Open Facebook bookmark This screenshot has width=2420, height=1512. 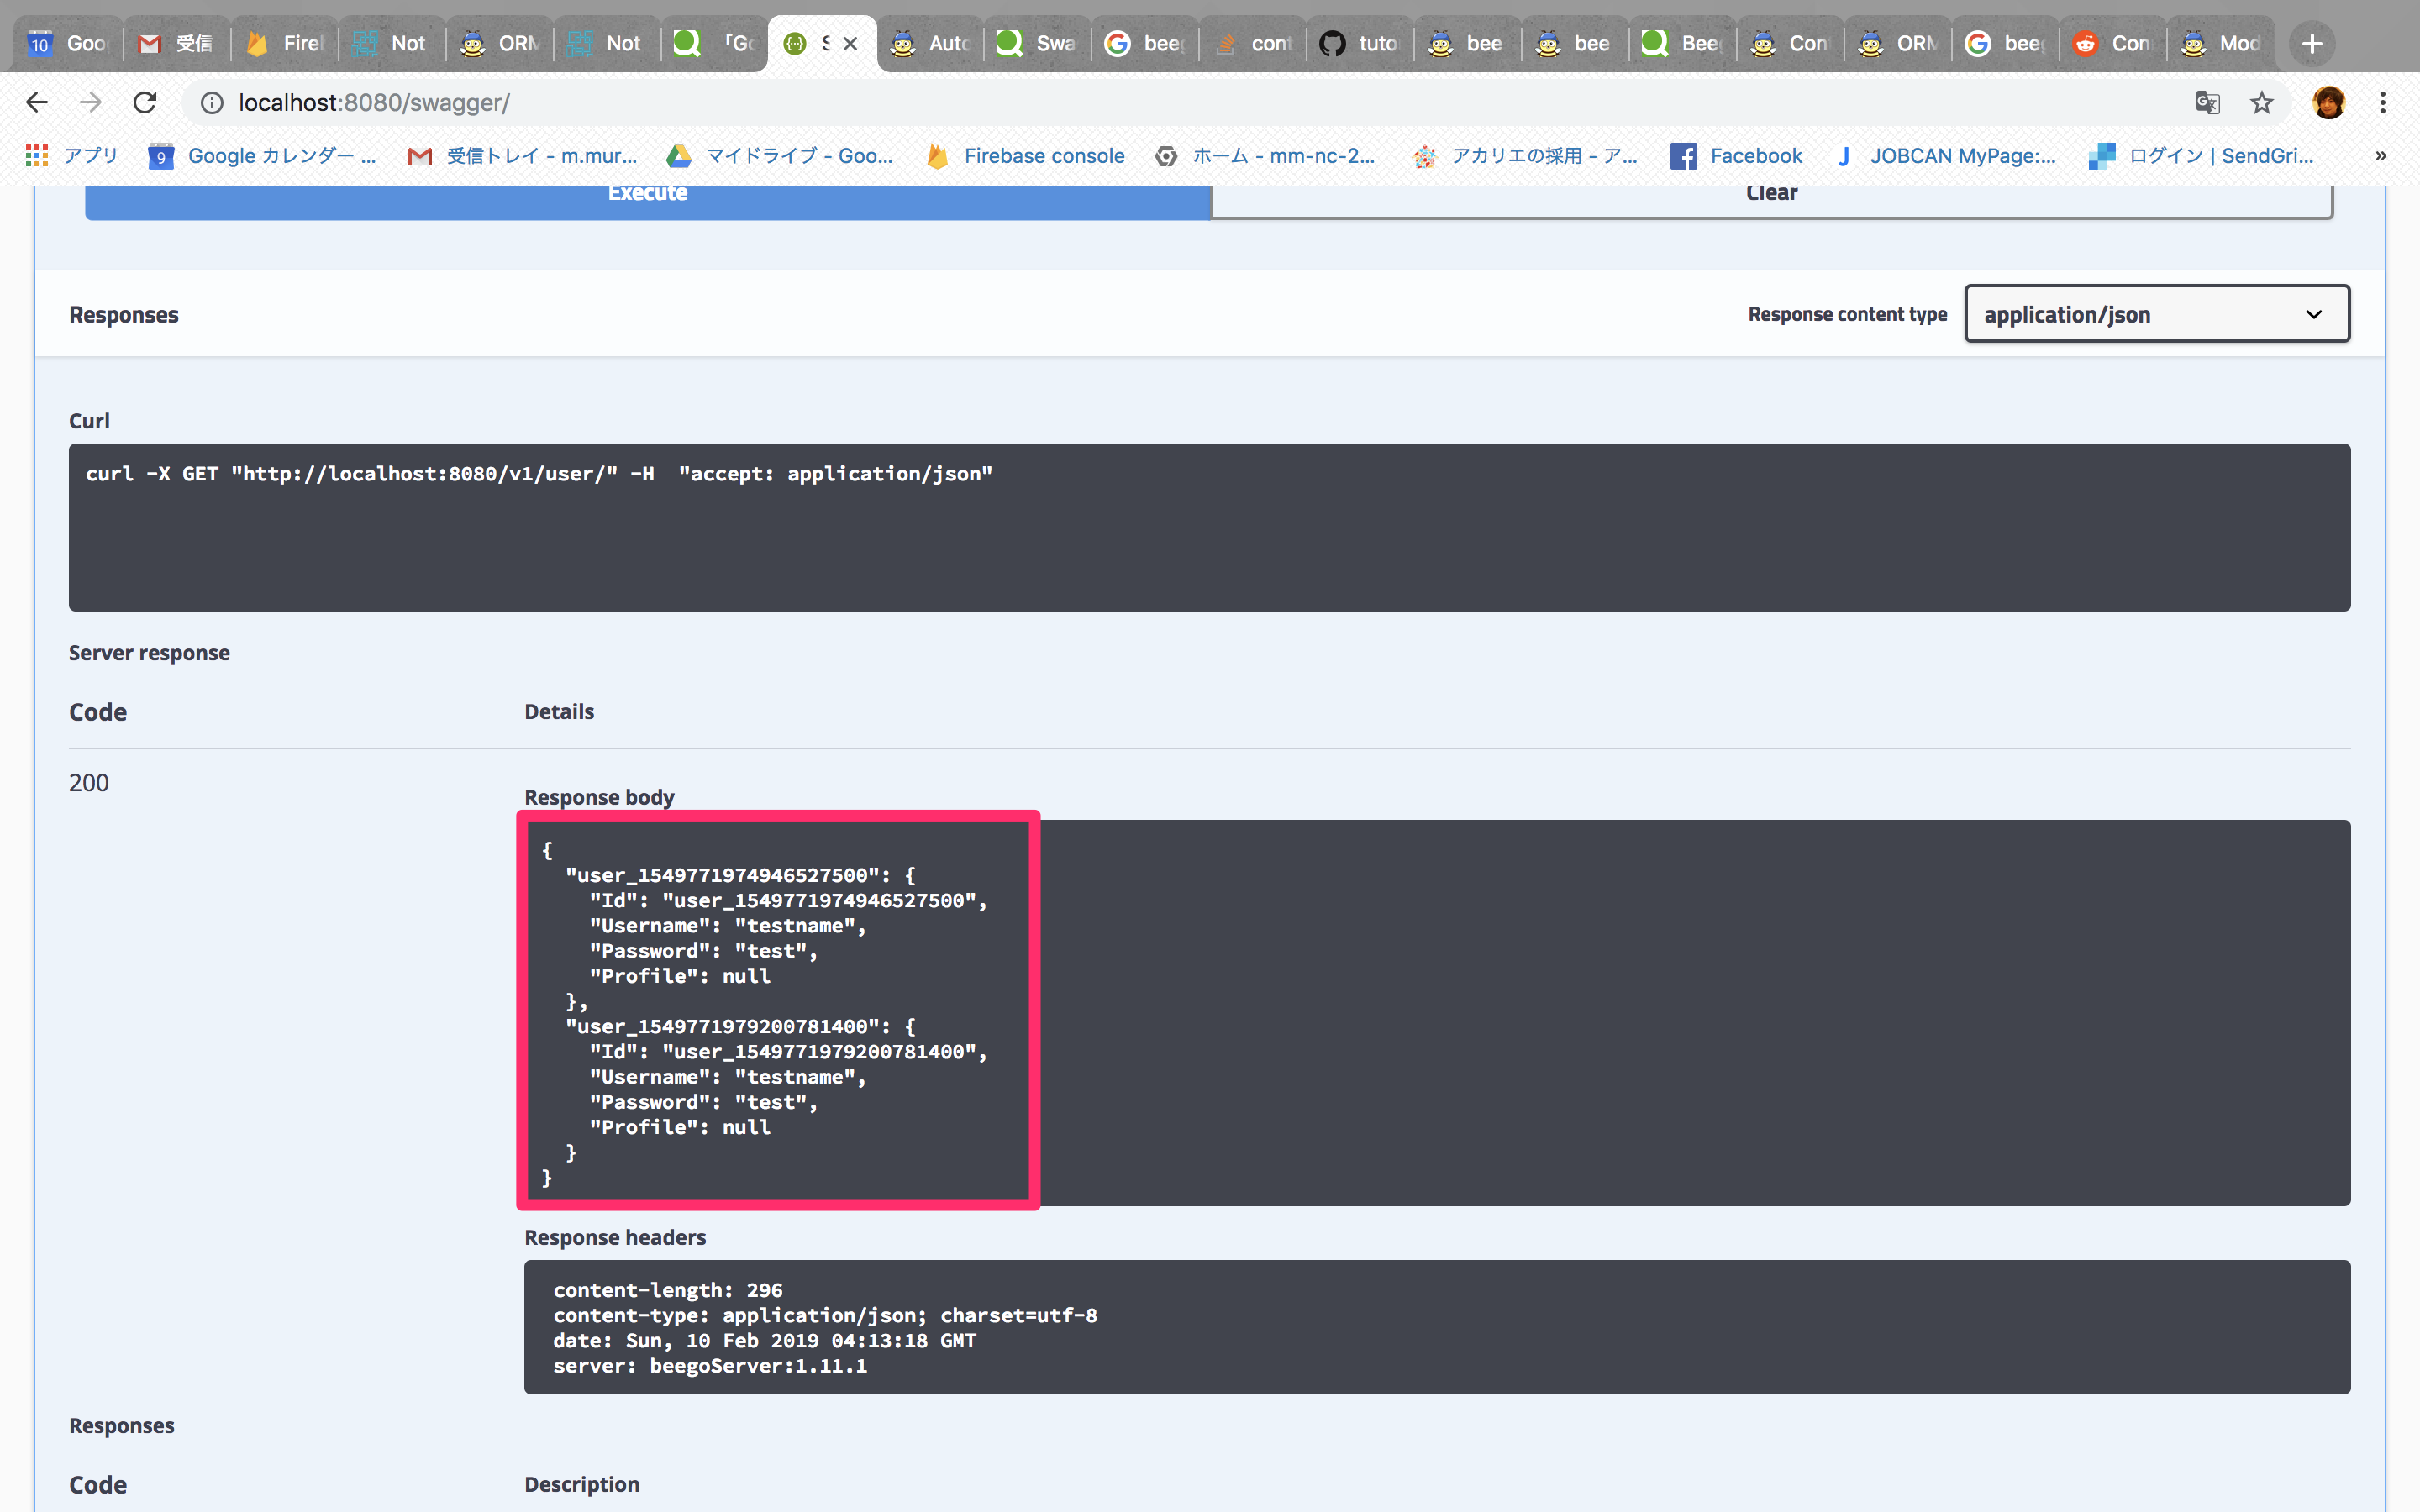coord(1736,155)
